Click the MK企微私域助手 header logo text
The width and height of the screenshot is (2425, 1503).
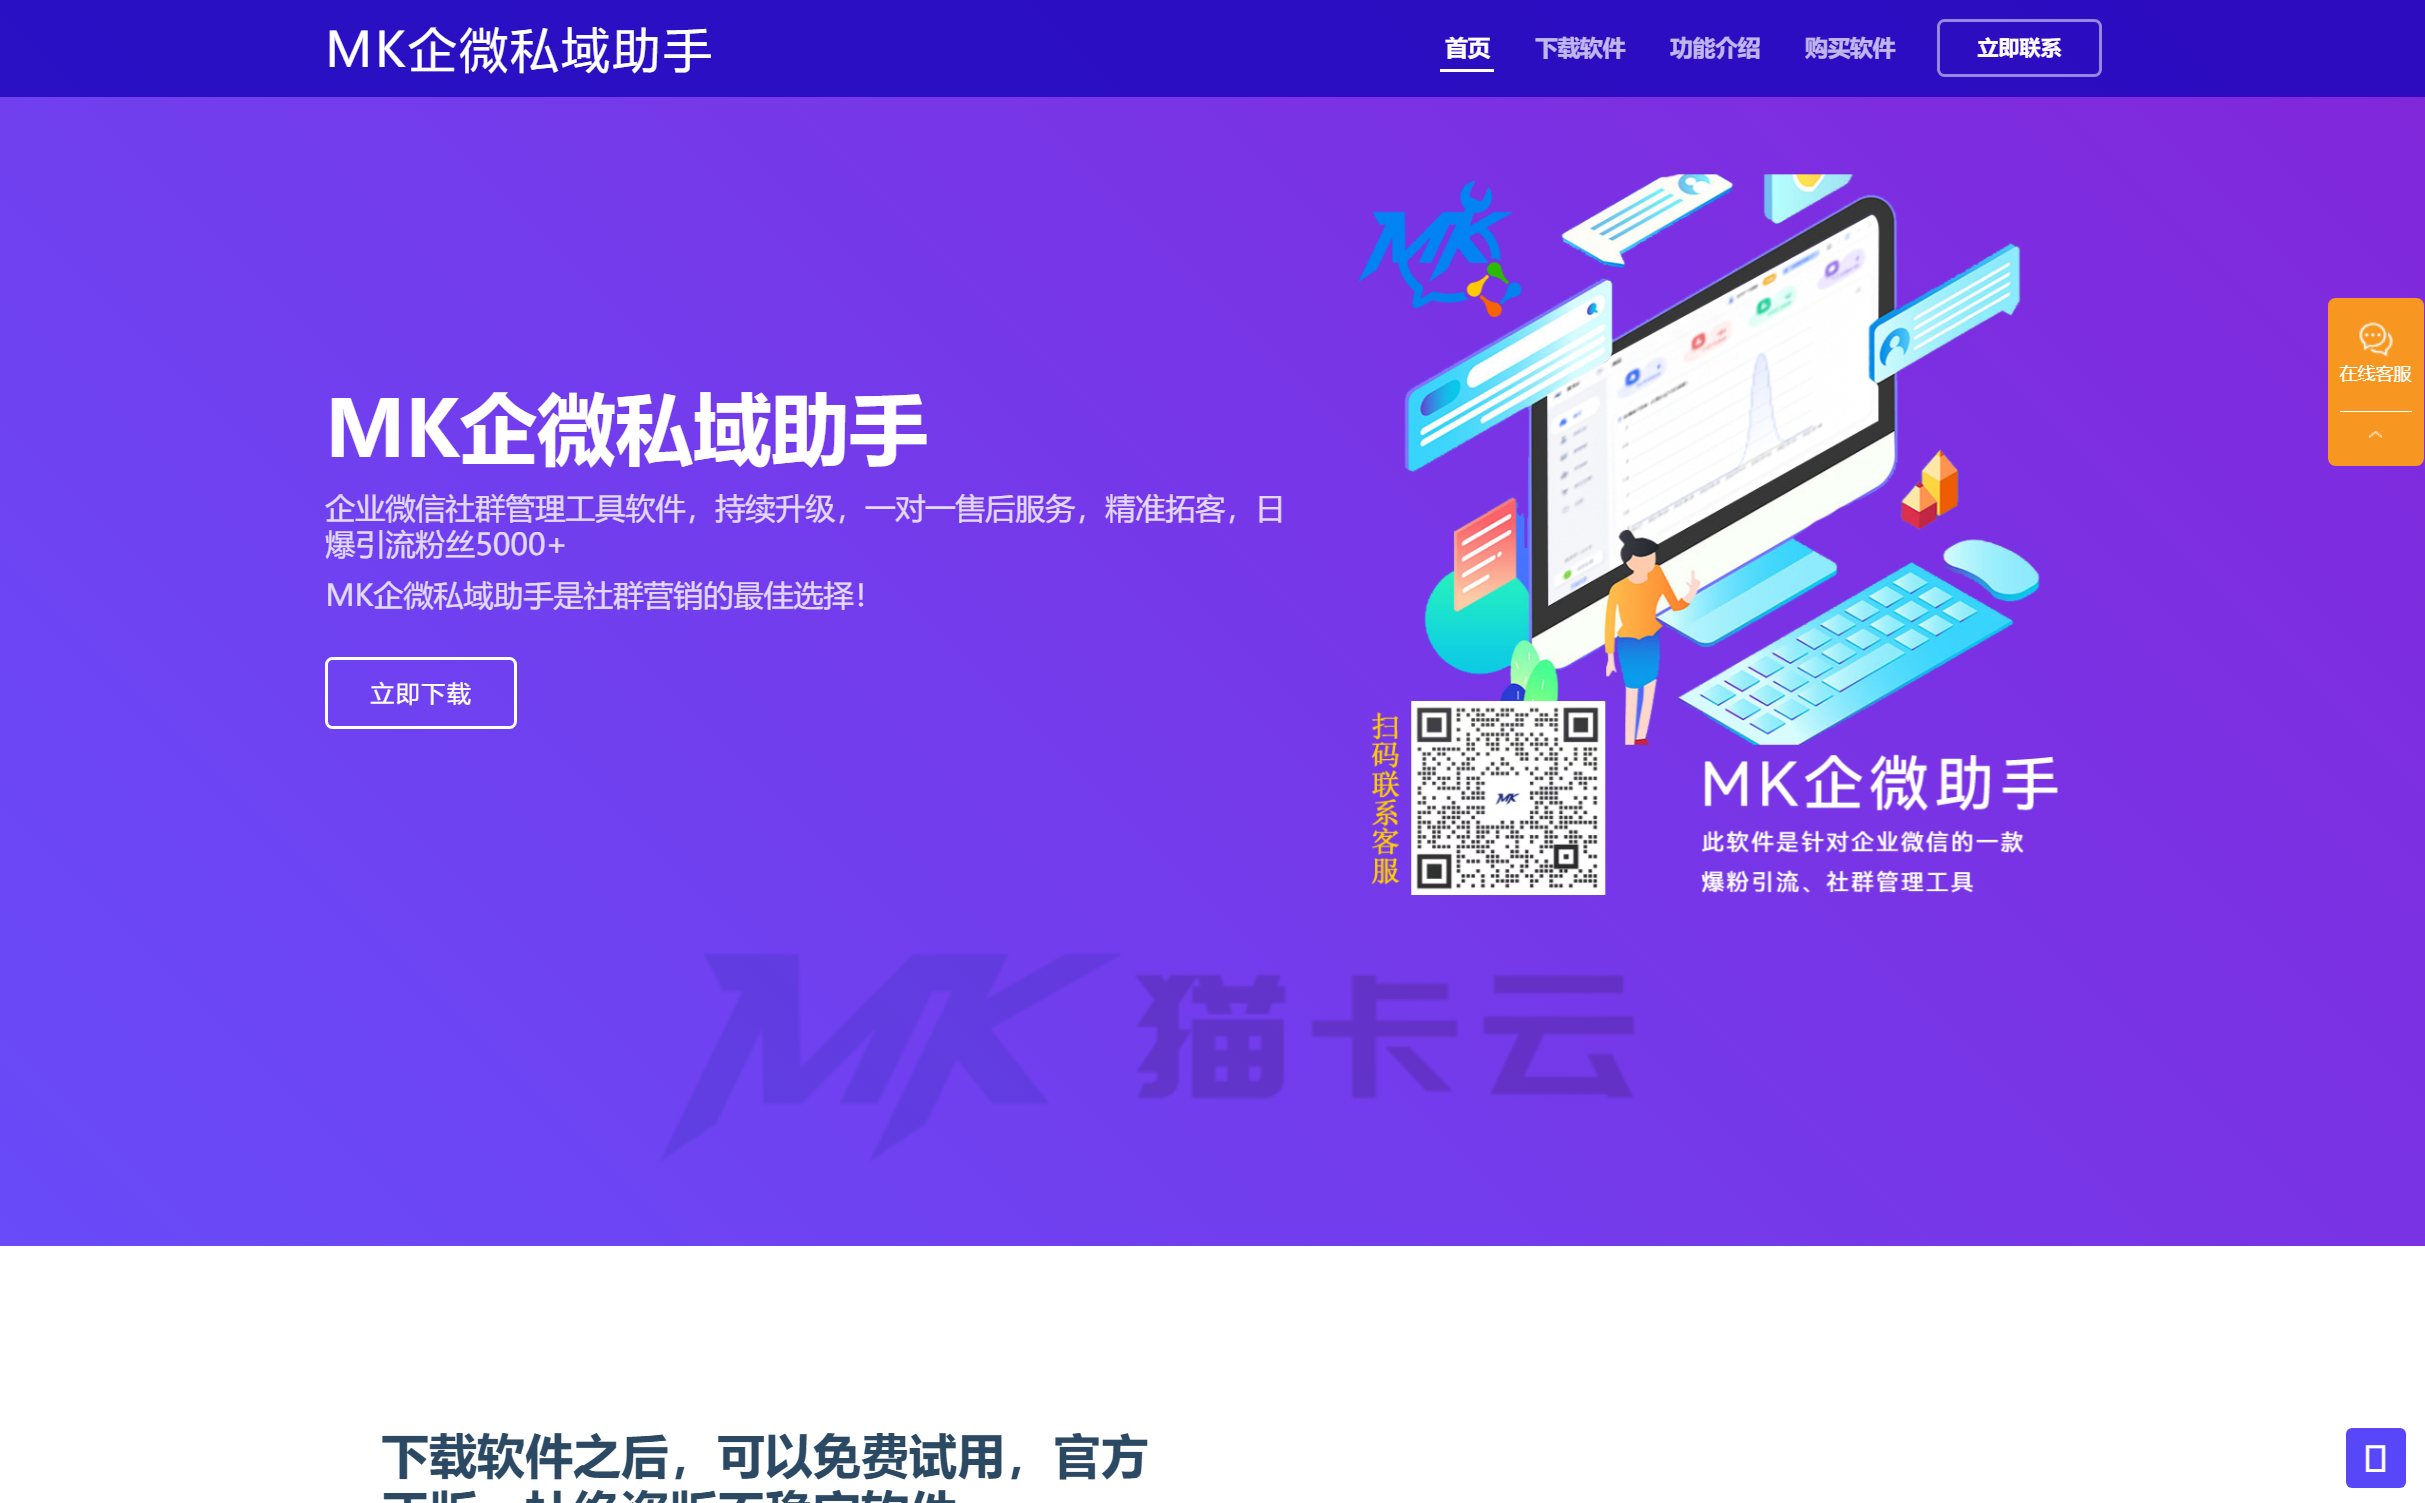519,50
